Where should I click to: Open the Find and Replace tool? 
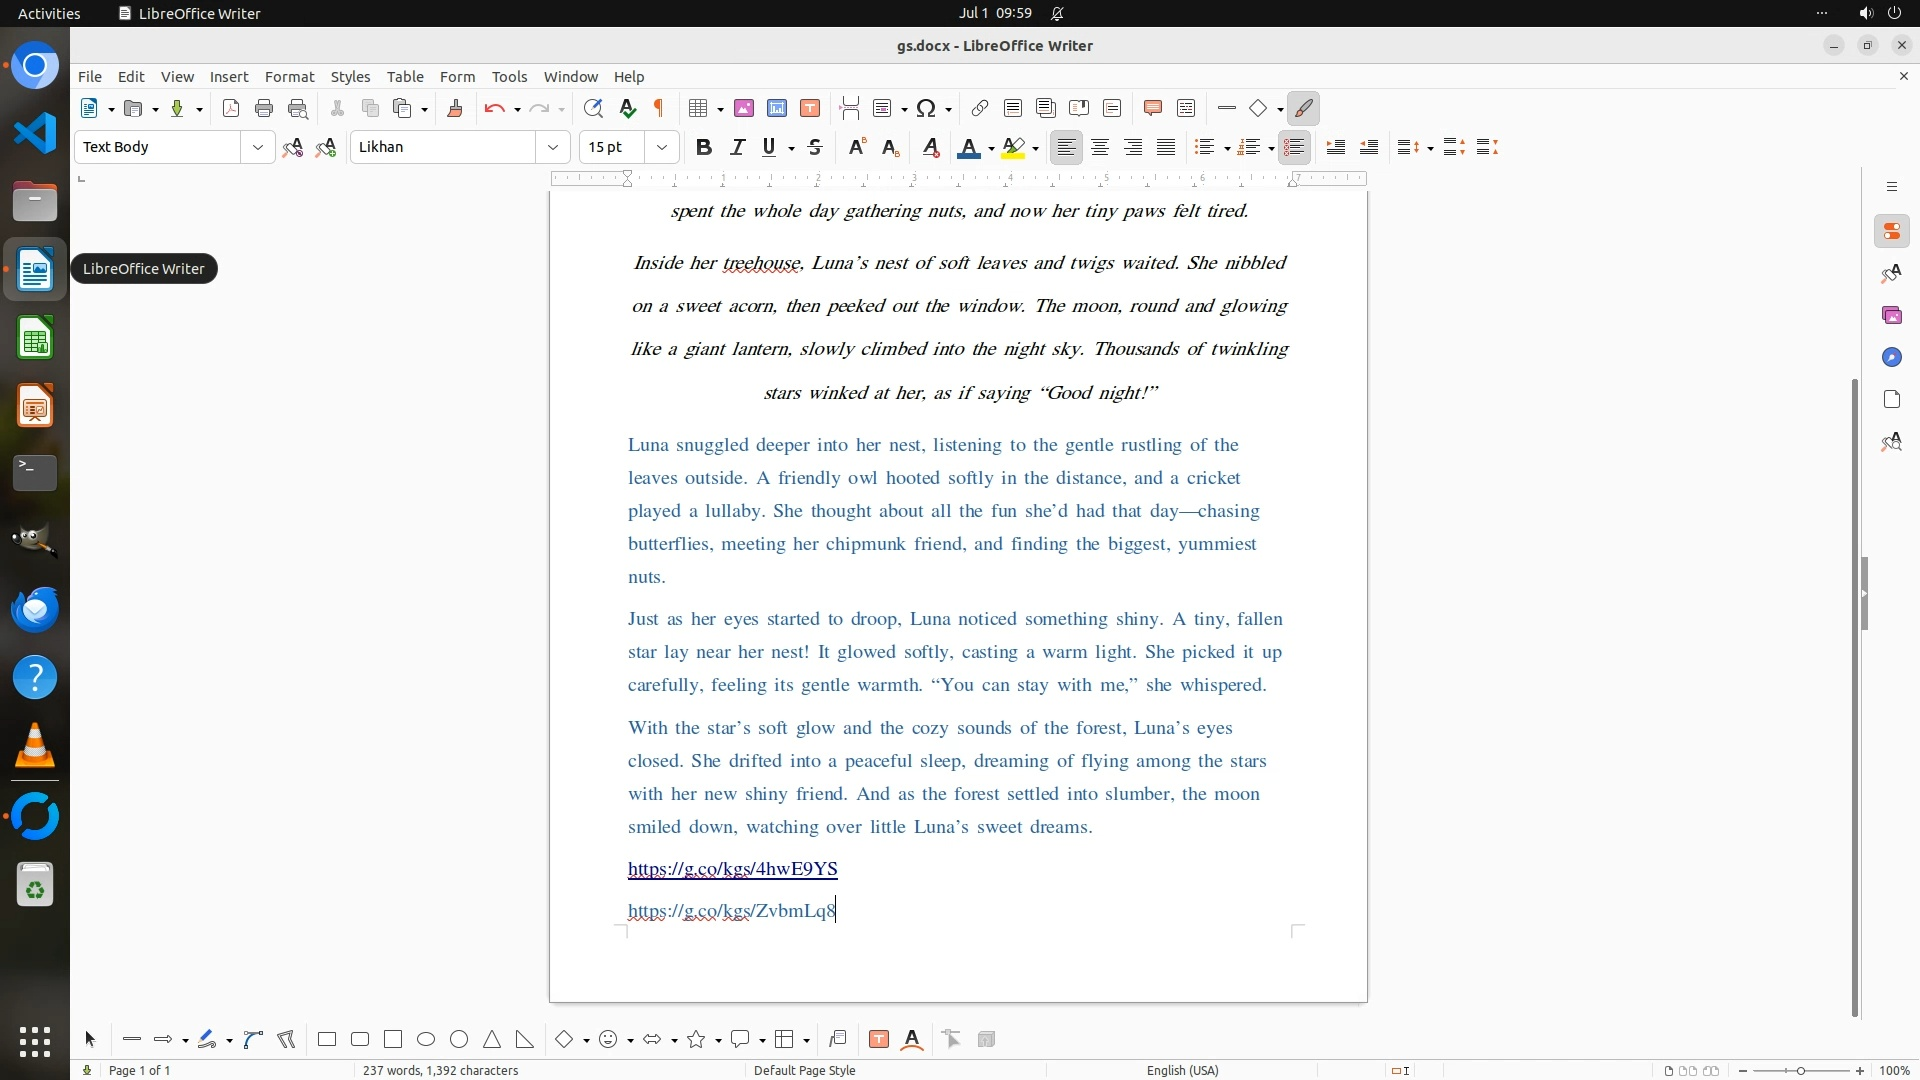[593, 108]
